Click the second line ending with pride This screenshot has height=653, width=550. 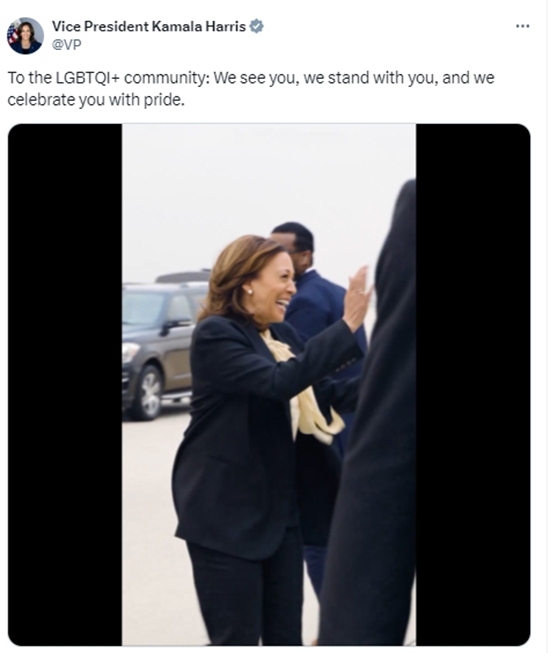(x=96, y=100)
